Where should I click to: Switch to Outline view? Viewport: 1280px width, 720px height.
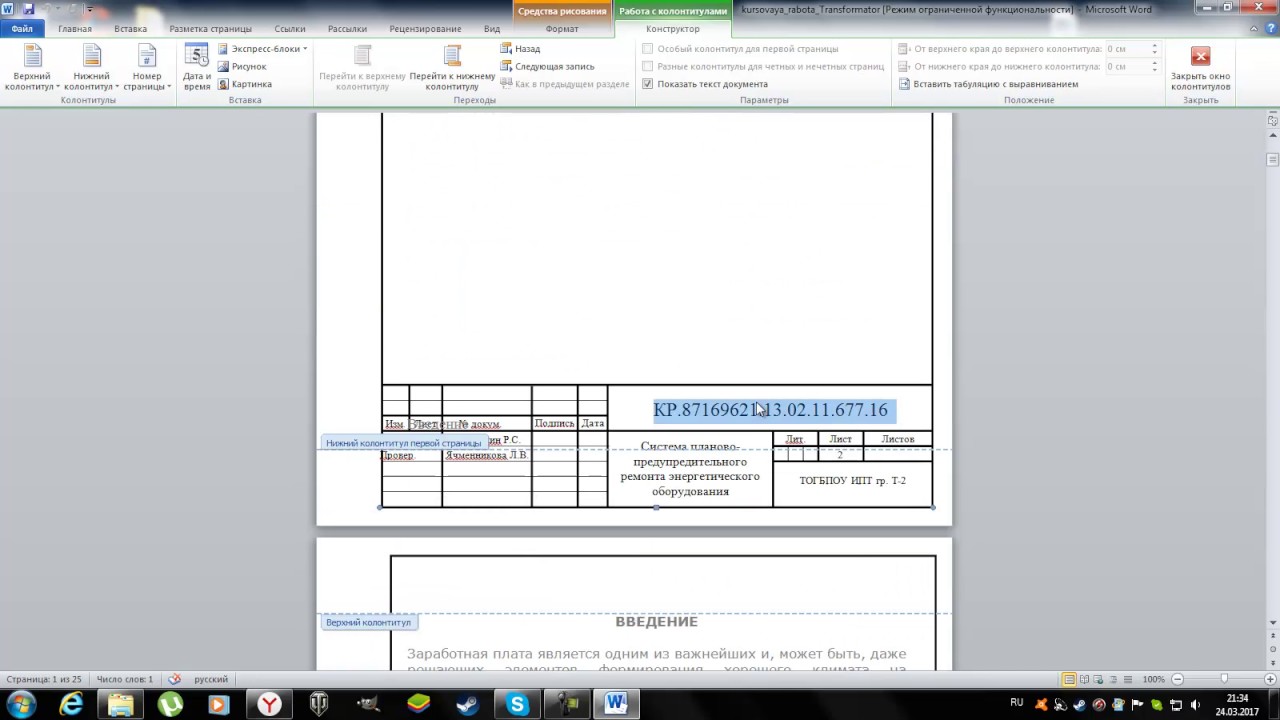[1112, 680]
